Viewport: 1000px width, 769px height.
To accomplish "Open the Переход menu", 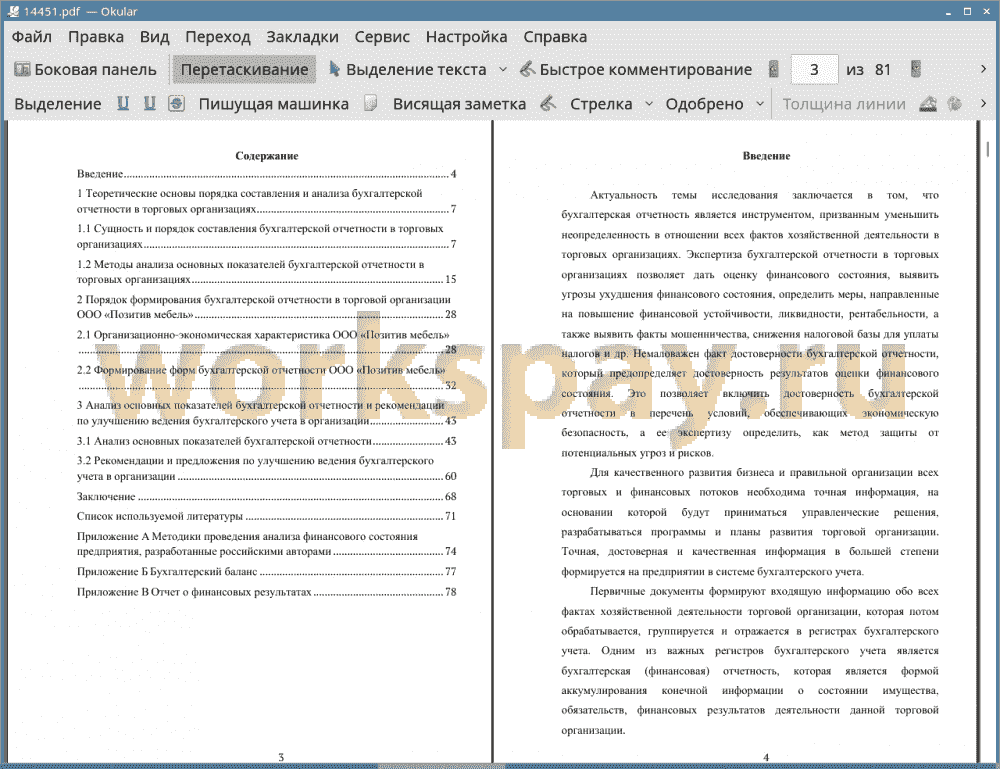I will coord(217,37).
